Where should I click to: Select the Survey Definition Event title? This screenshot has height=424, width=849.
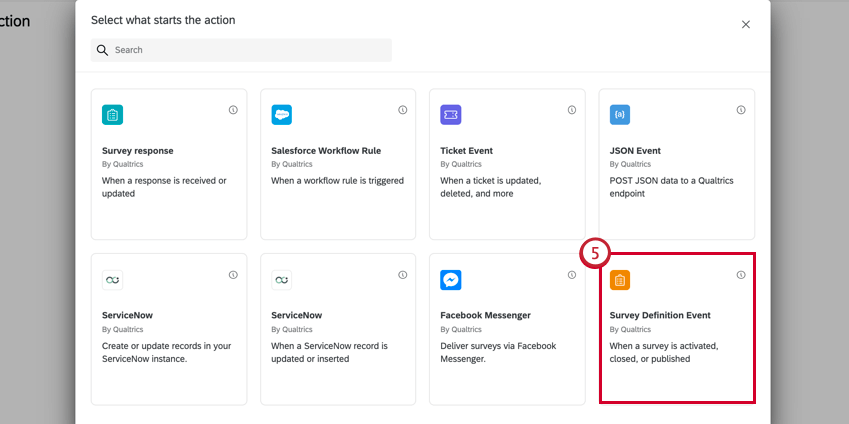point(660,315)
